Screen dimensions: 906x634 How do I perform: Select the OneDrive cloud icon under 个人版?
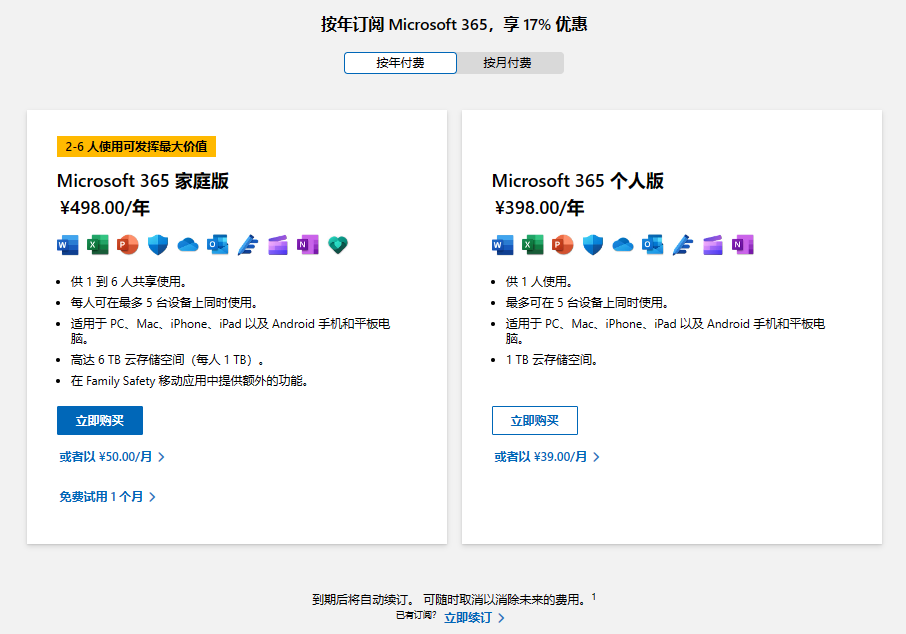point(621,244)
